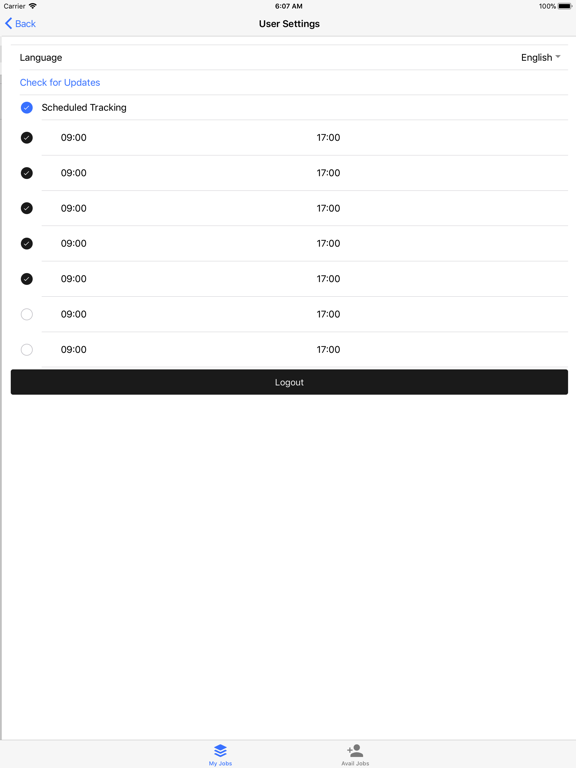
Task: Enable the sixth schedule row checkbox
Action: click(x=27, y=314)
